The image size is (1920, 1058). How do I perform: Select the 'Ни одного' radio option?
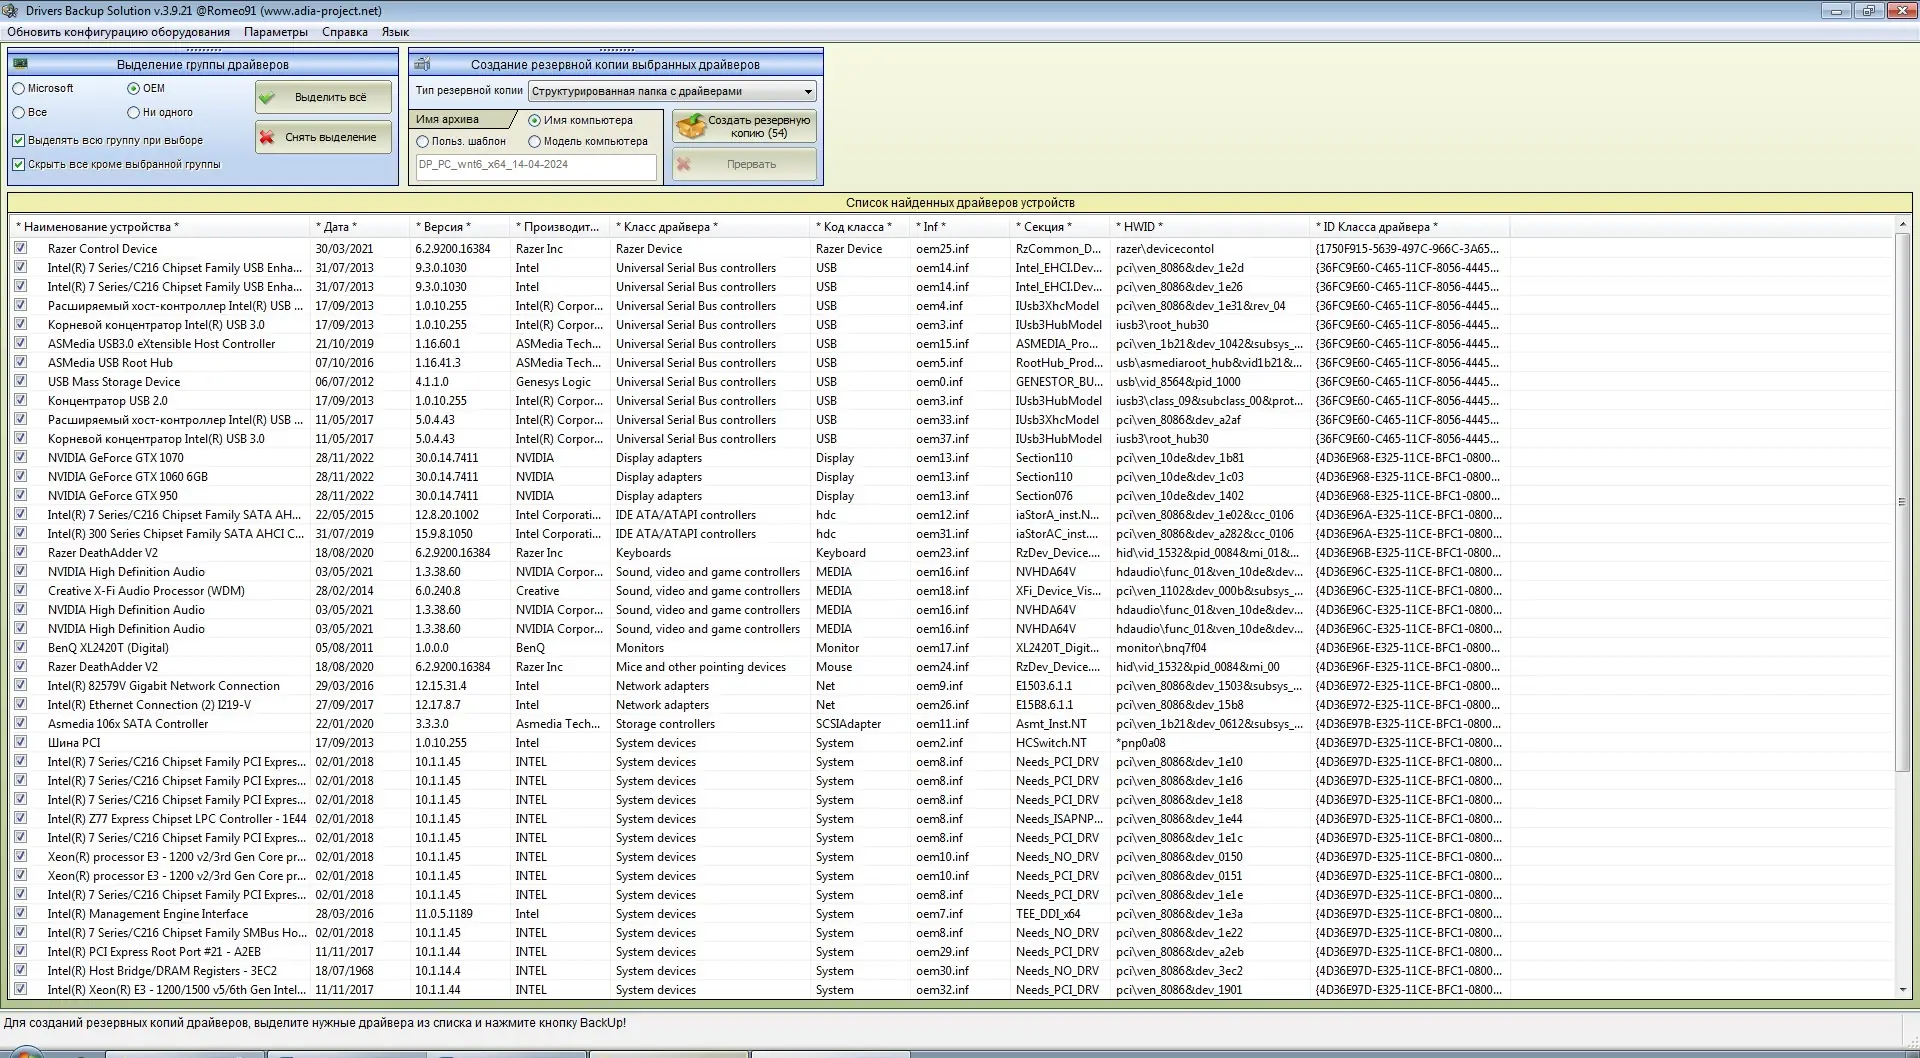(x=133, y=112)
